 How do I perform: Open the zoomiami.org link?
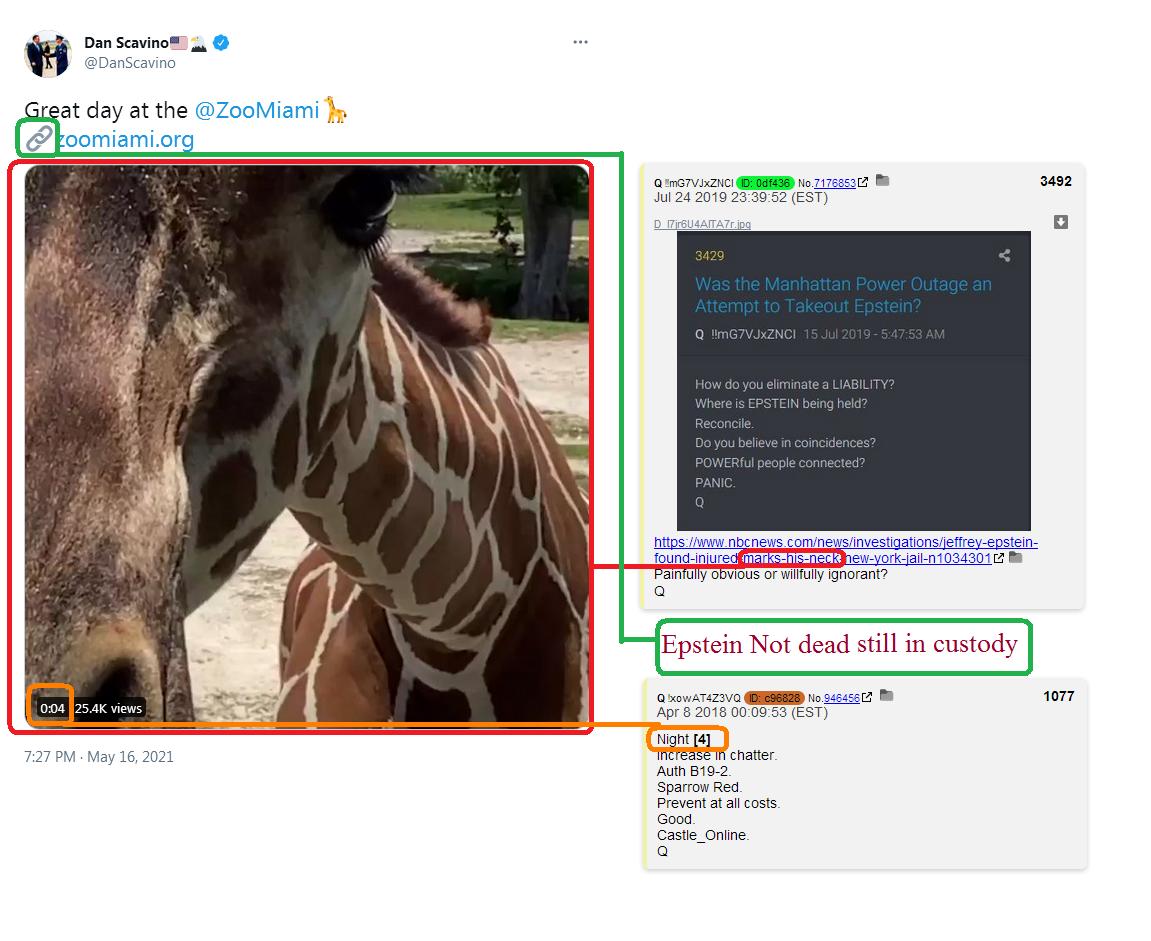(x=126, y=139)
